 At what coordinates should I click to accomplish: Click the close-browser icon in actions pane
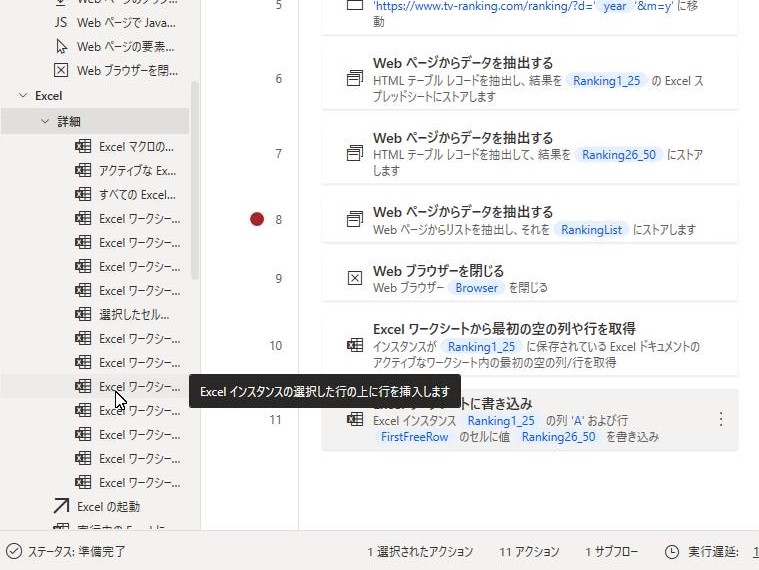tap(61, 70)
